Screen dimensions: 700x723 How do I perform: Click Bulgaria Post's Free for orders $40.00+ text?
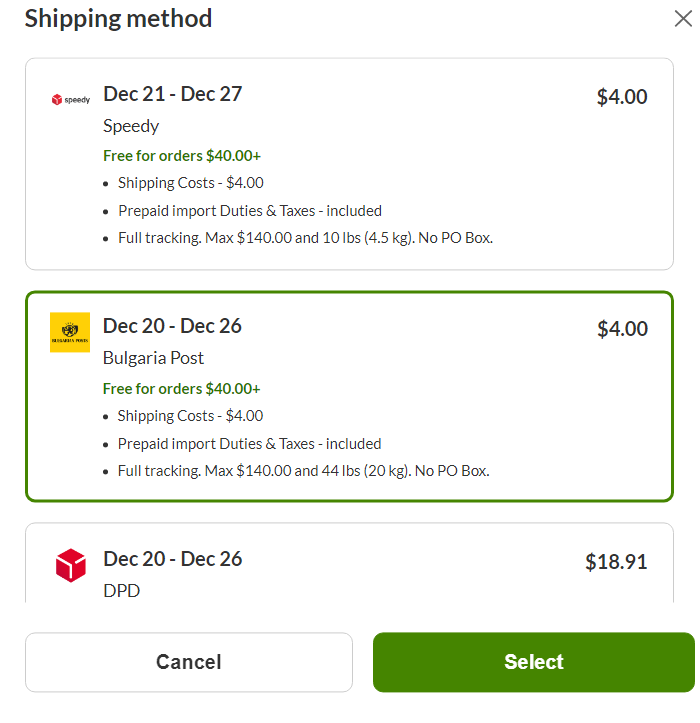pyautogui.click(x=182, y=389)
